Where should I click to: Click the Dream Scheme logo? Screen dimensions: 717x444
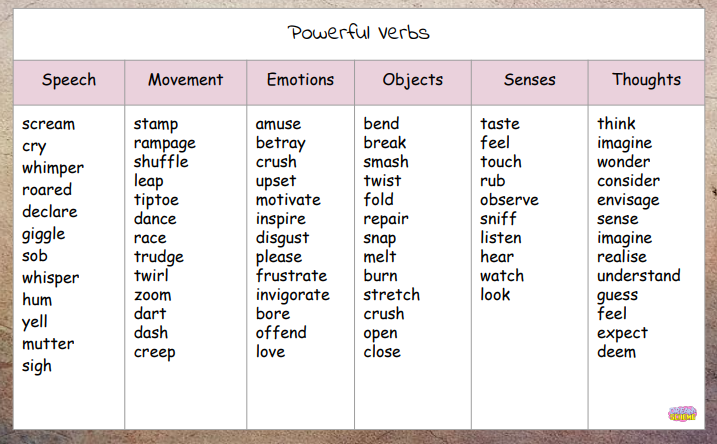point(682,414)
